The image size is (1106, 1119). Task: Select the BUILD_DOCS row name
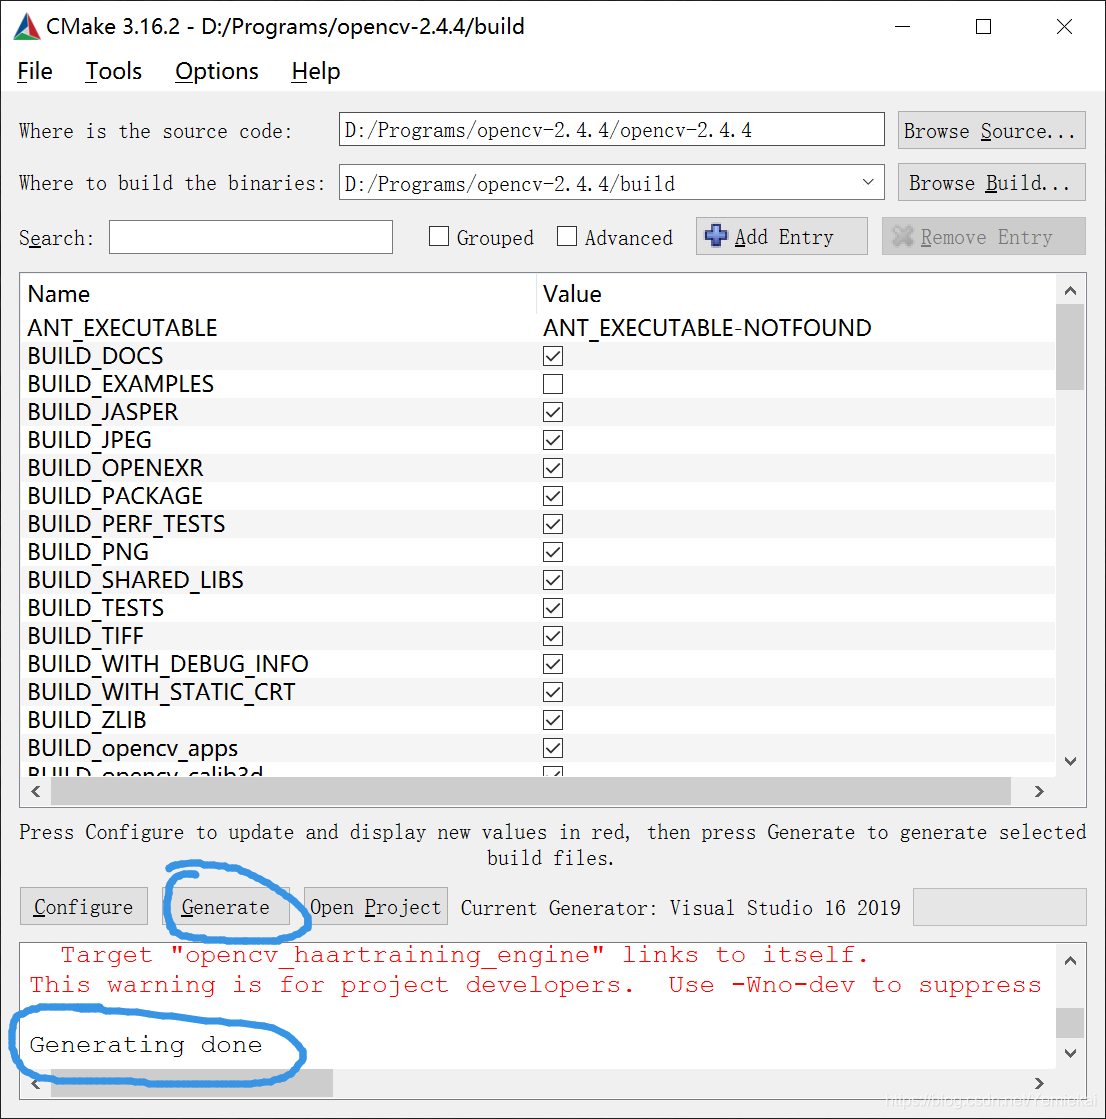pyautogui.click(x=96, y=356)
